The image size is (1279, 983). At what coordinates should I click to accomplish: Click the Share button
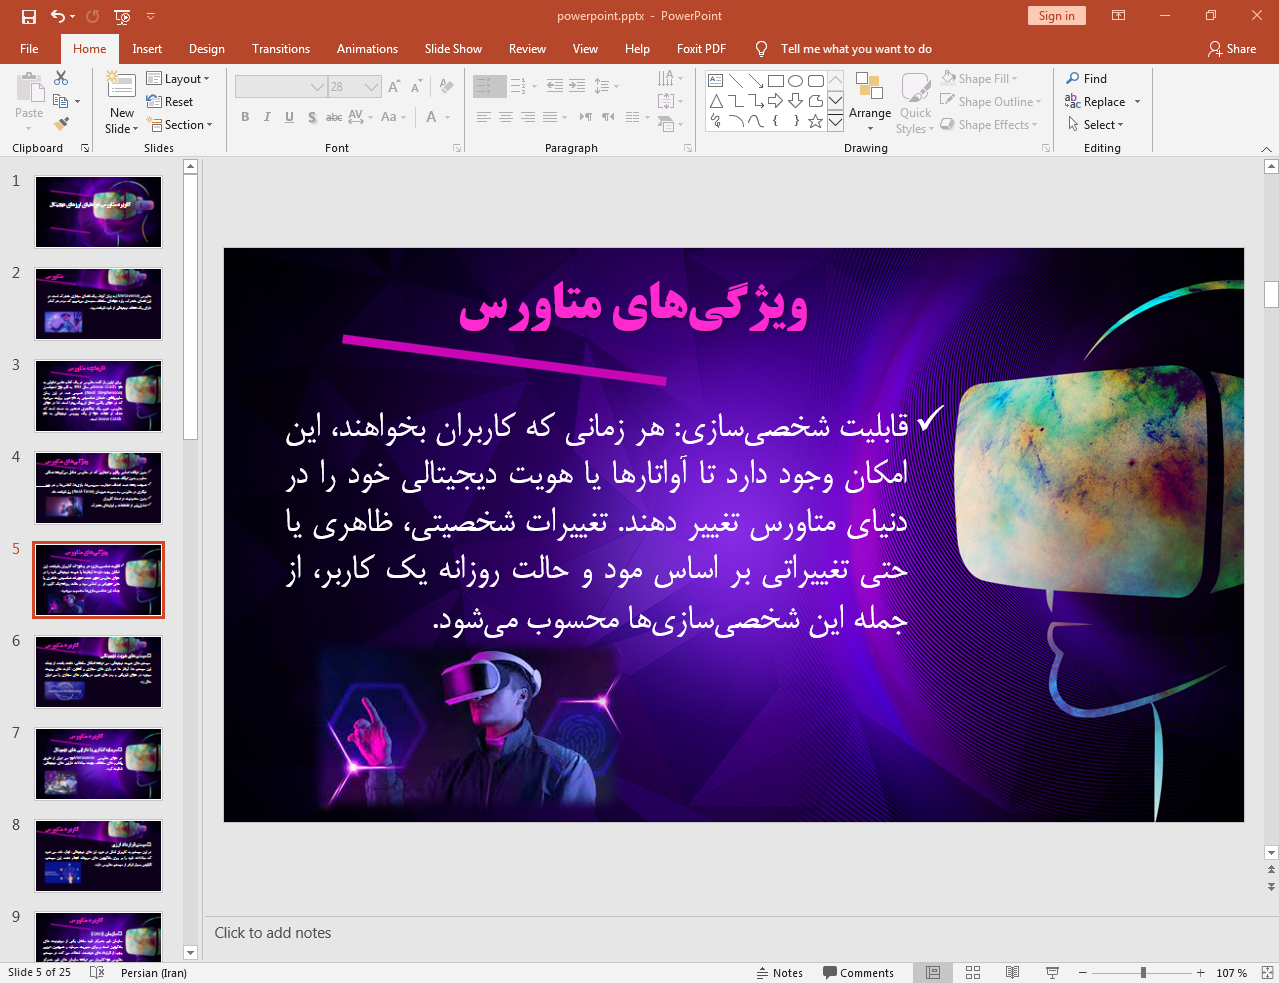click(x=1231, y=49)
